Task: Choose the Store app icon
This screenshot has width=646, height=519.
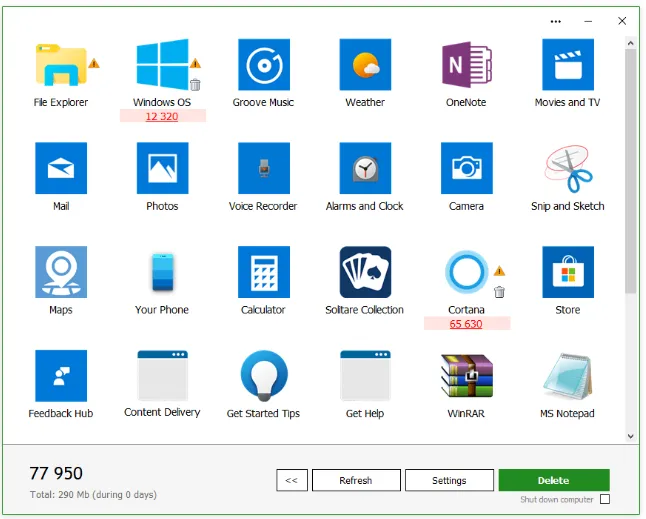Action: 568,272
